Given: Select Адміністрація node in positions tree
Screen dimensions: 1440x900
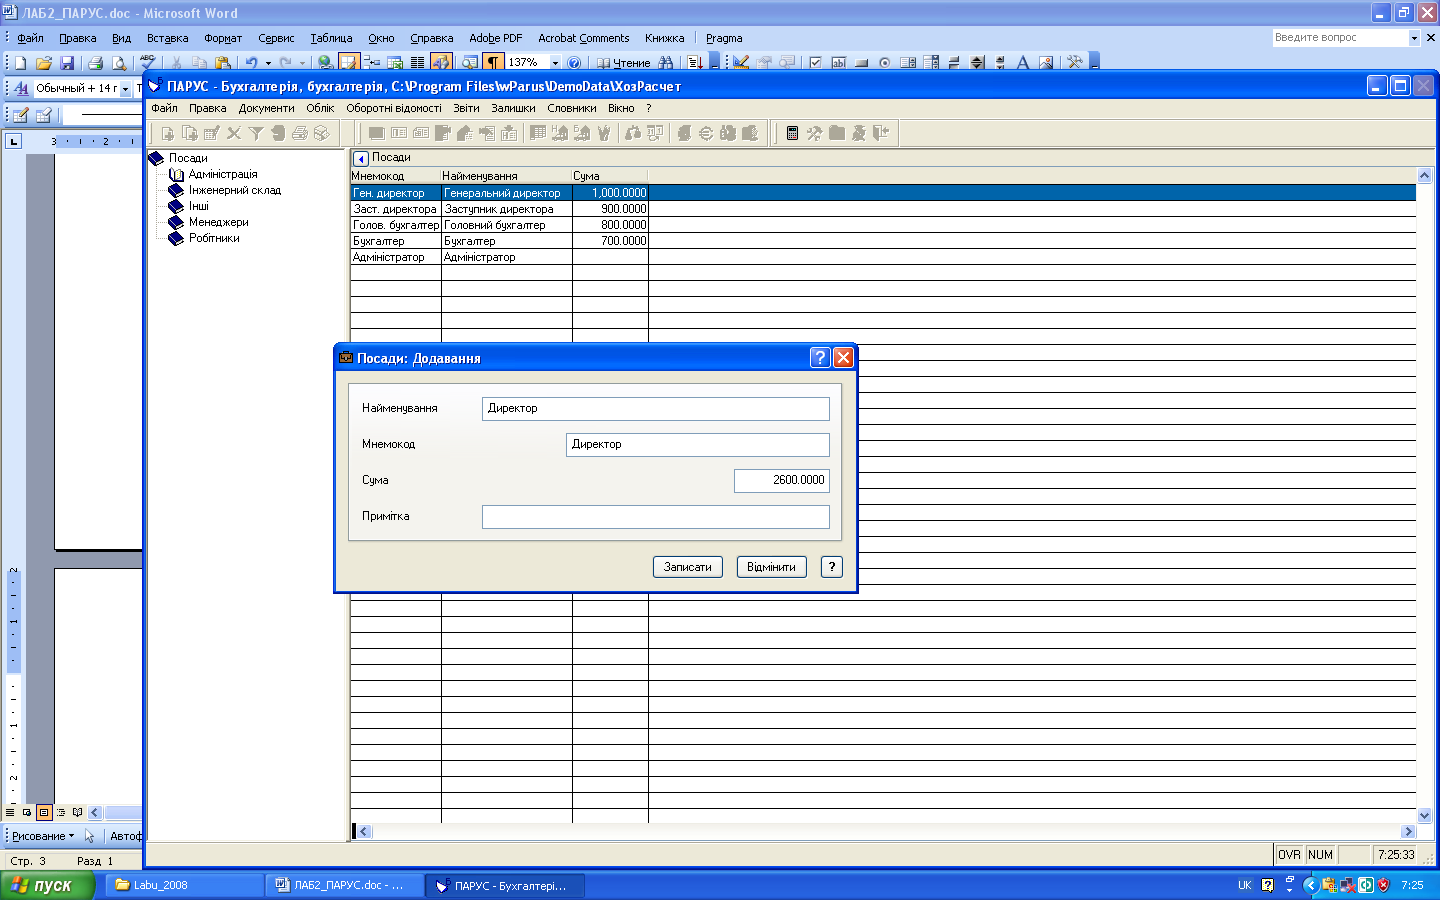Looking at the screenshot, I should [223, 174].
